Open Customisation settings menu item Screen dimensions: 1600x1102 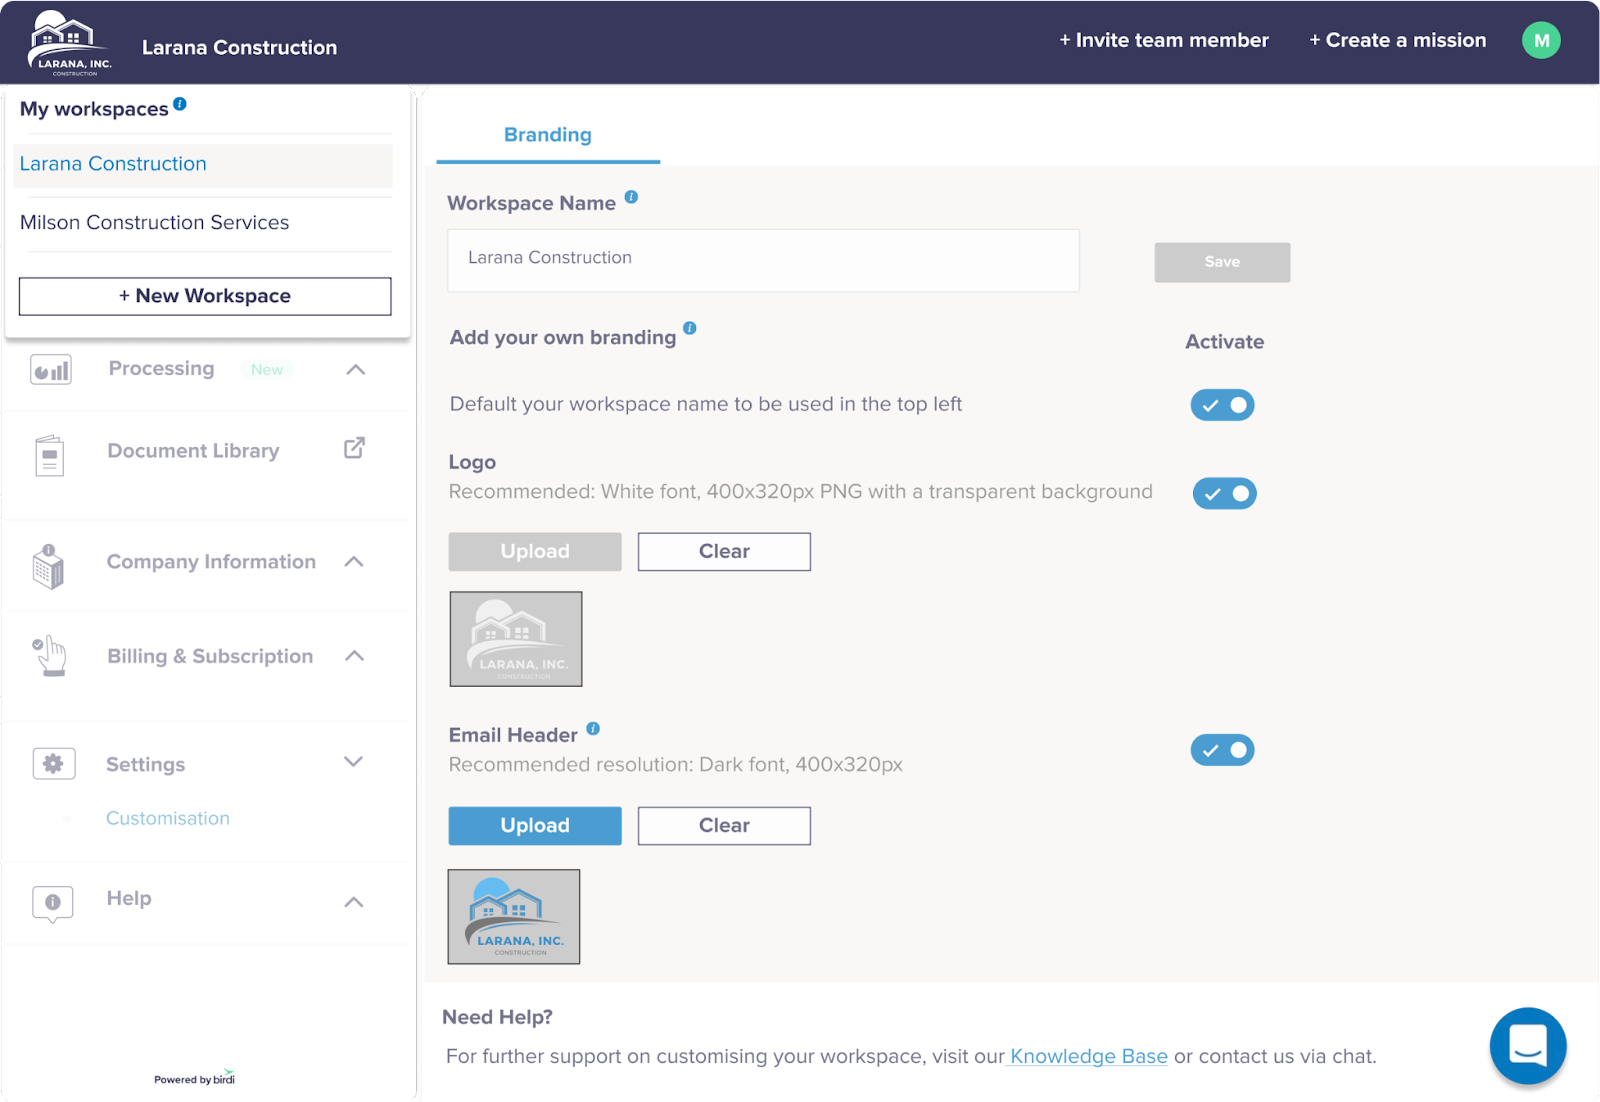pyautogui.click(x=168, y=818)
